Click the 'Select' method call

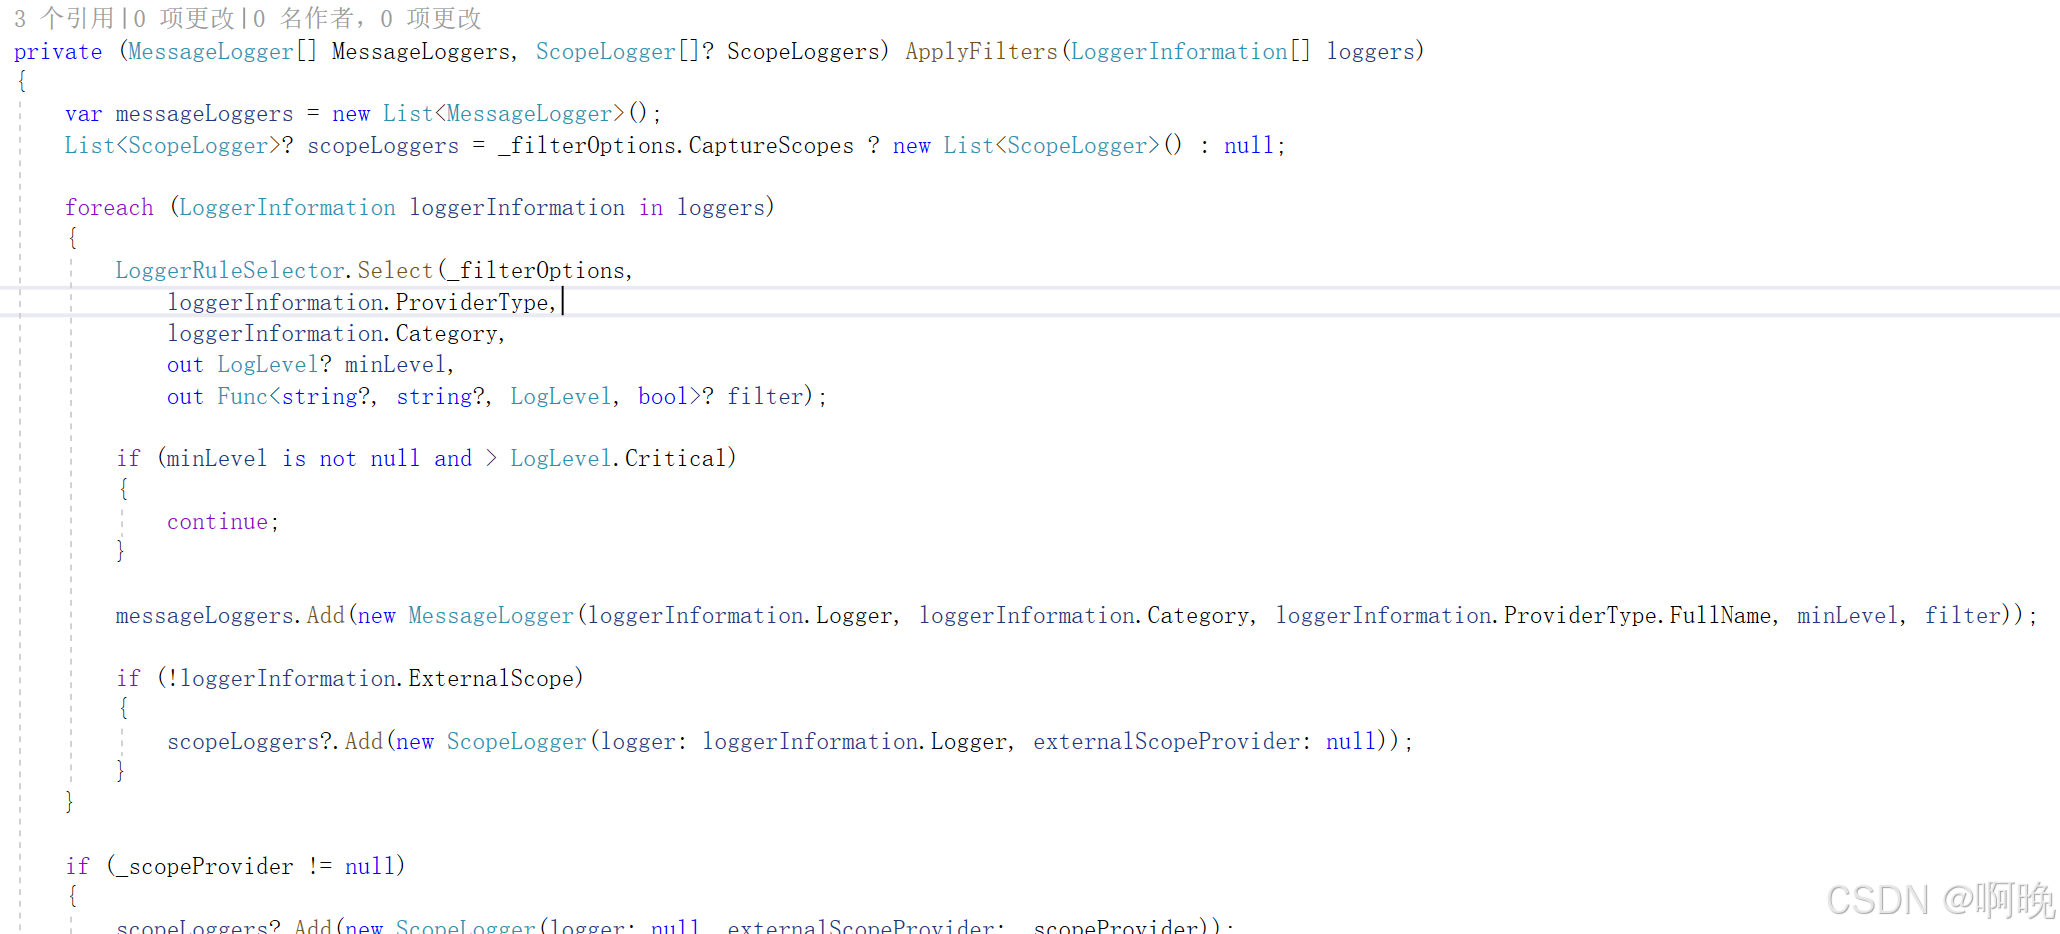[x=395, y=271]
